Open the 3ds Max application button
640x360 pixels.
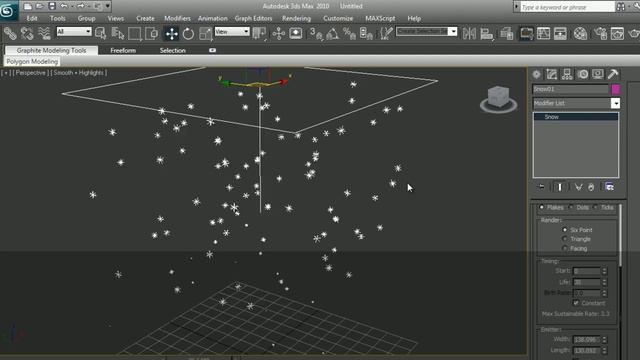[x=8, y=10]
